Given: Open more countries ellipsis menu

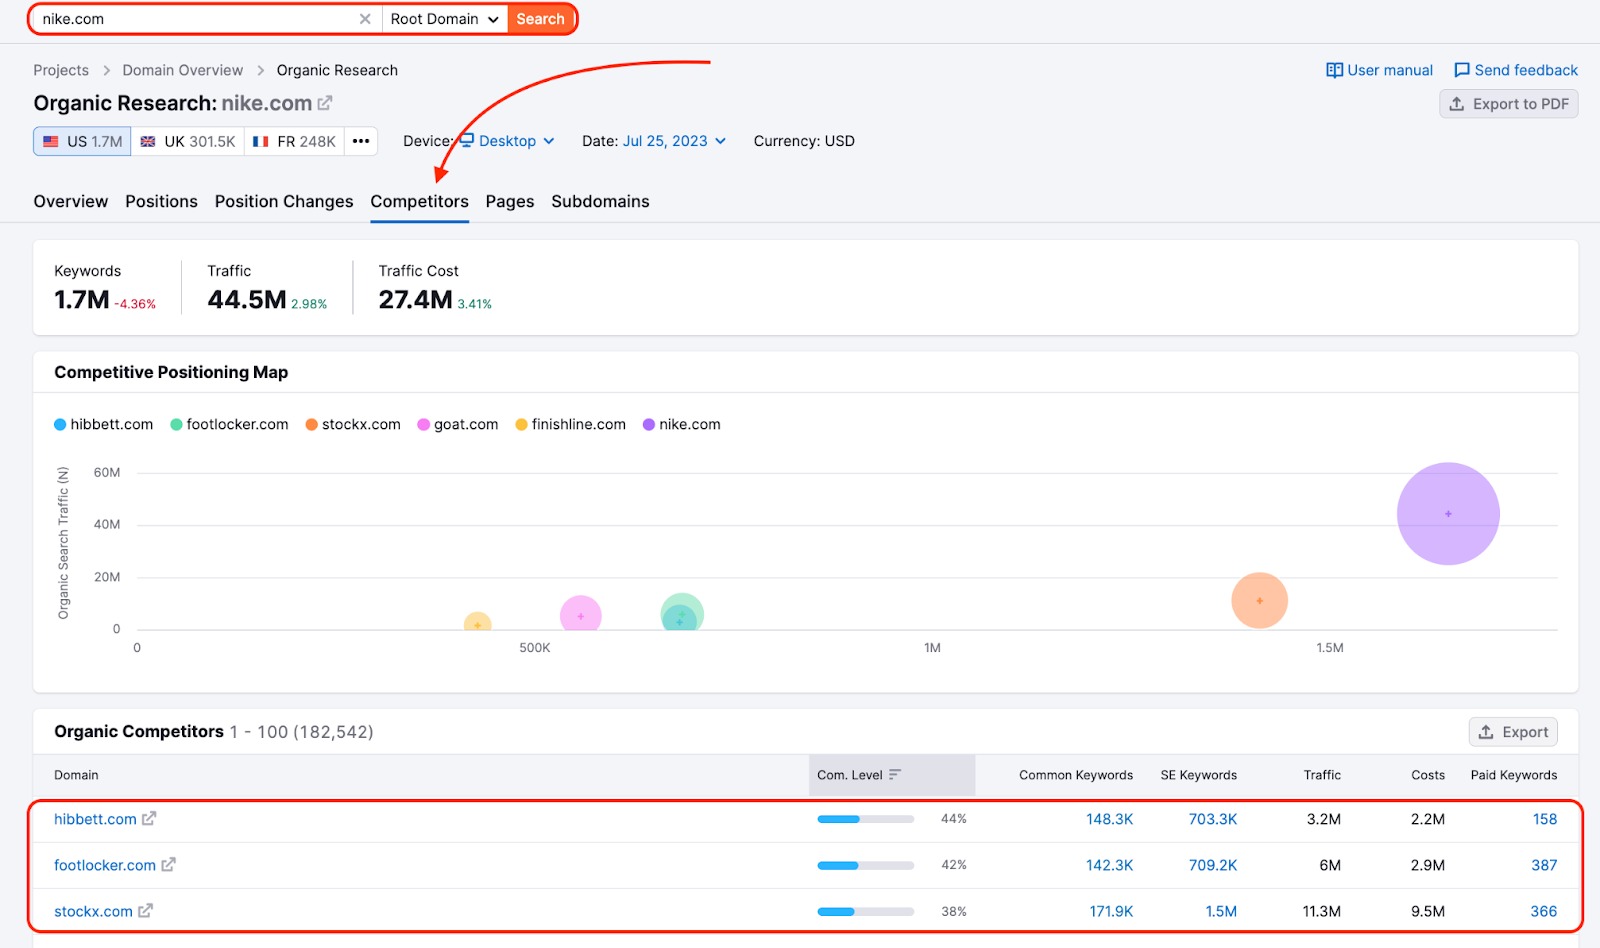Looking at the screenshot, I should [x=361, y=141].
